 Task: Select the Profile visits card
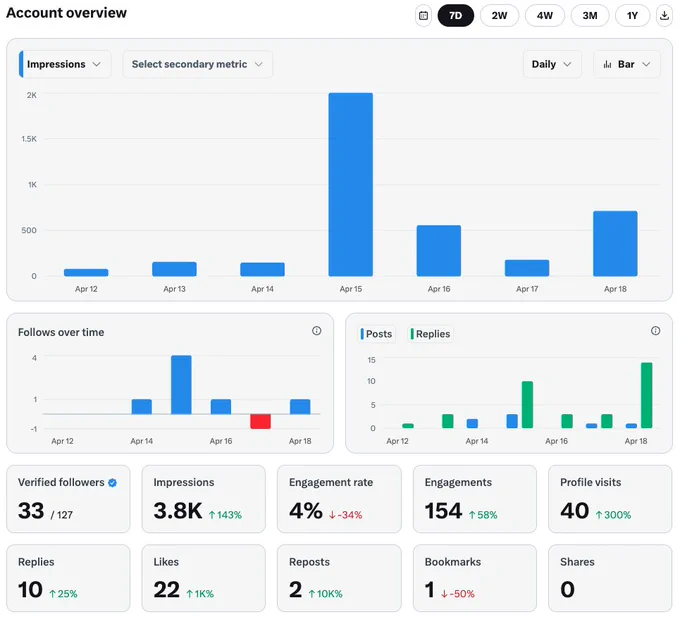coord(610,499)
